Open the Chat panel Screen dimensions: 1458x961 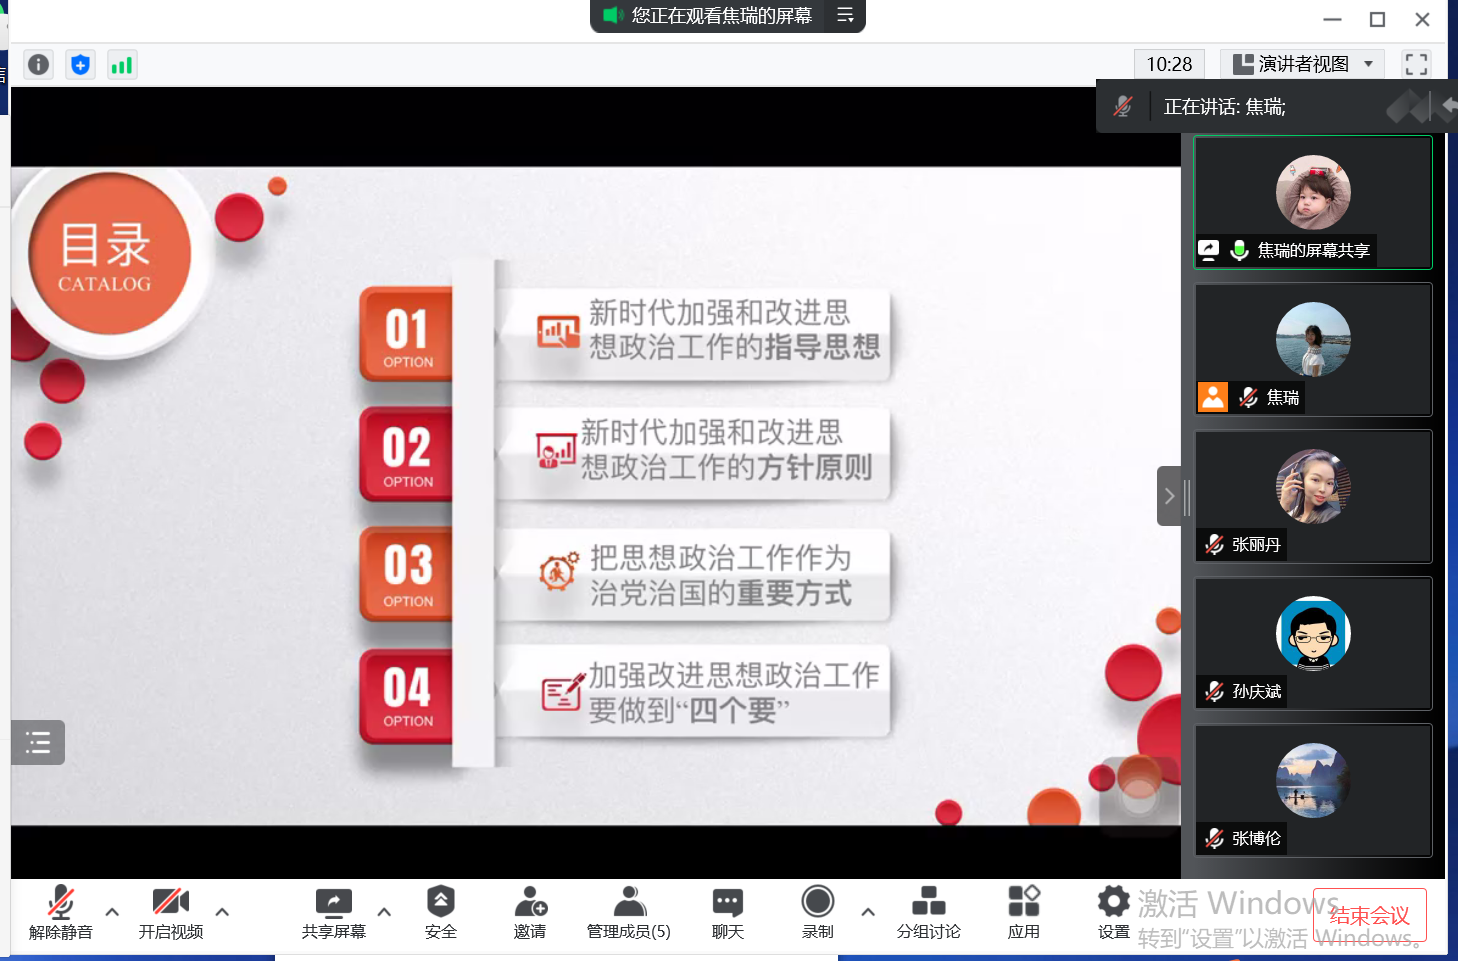(727, 912)
